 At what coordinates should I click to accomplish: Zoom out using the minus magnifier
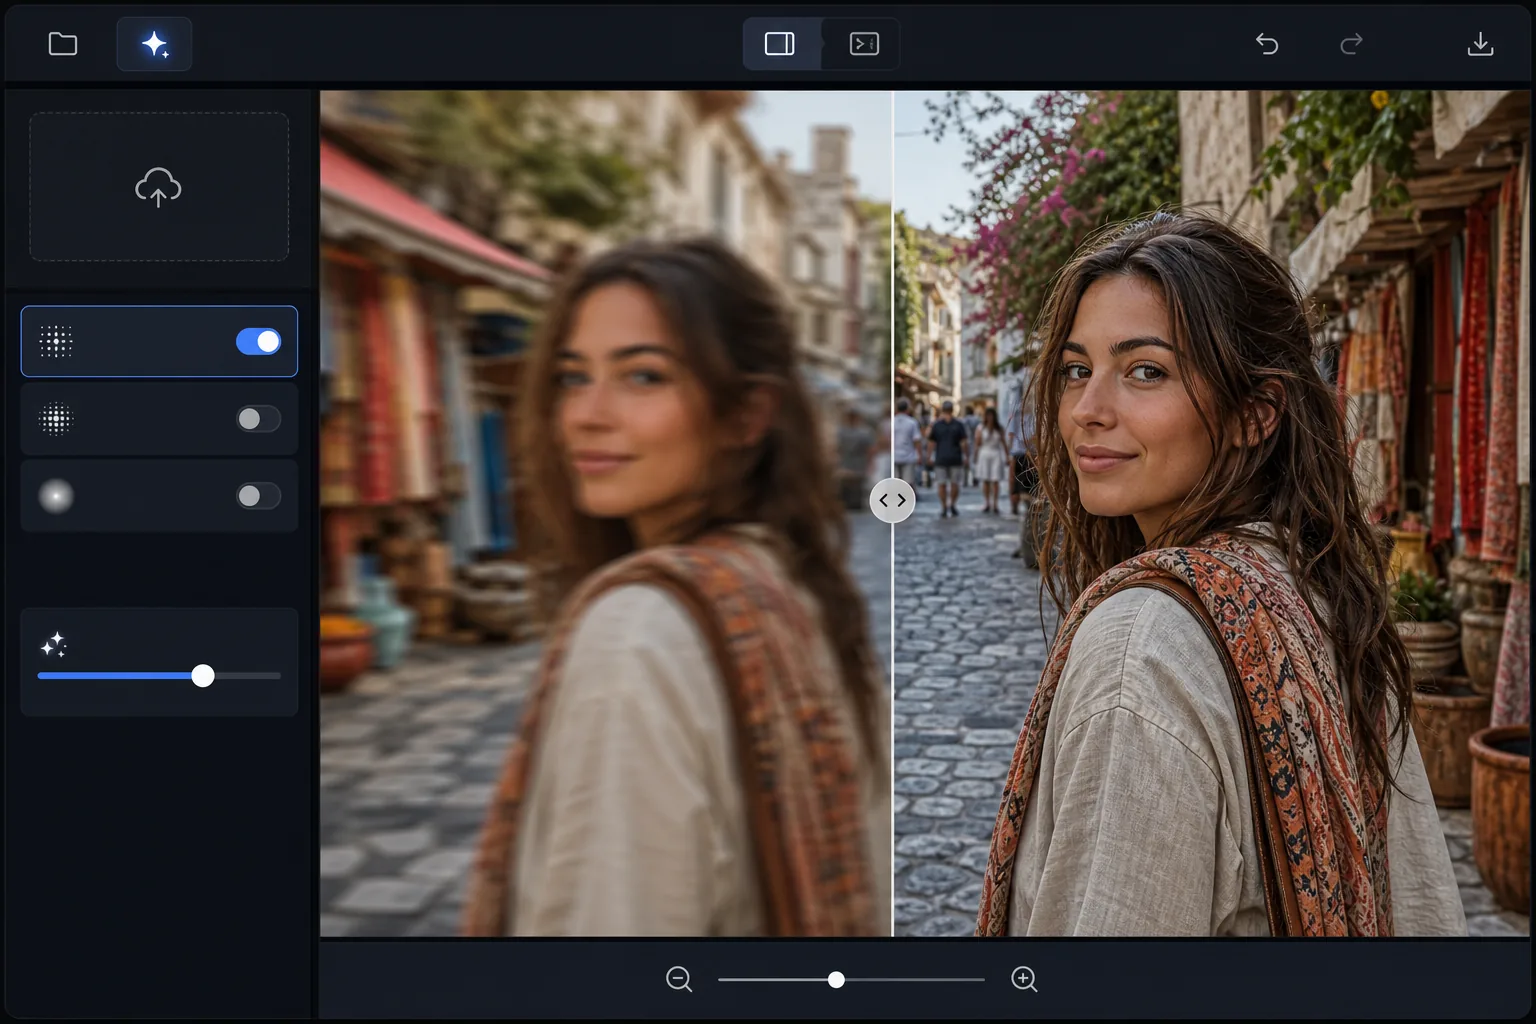(x=679, y=980)
